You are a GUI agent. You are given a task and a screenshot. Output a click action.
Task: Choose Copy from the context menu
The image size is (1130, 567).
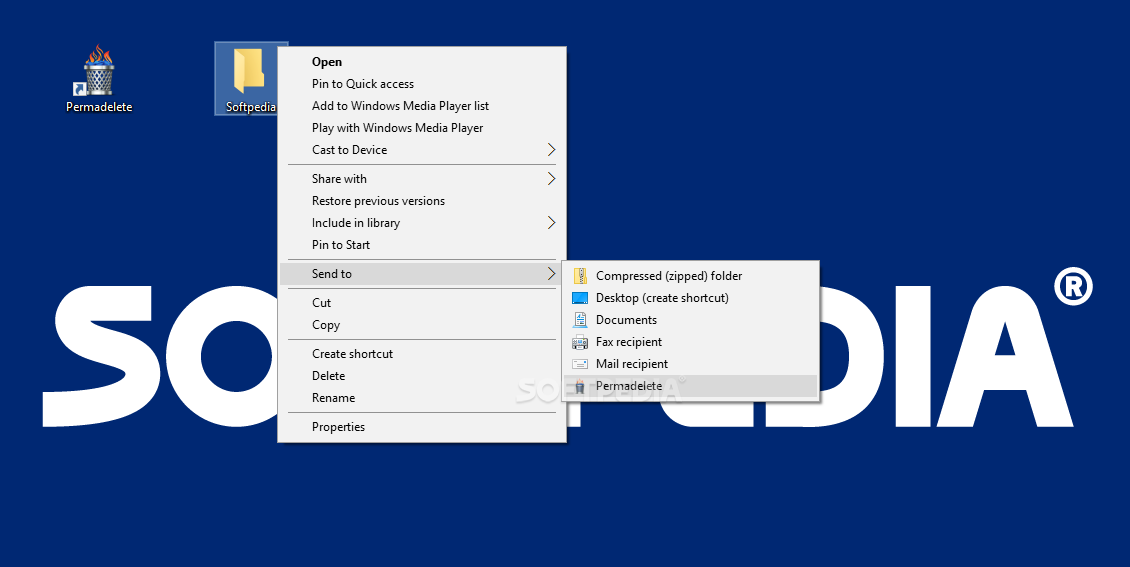[422, 325]
